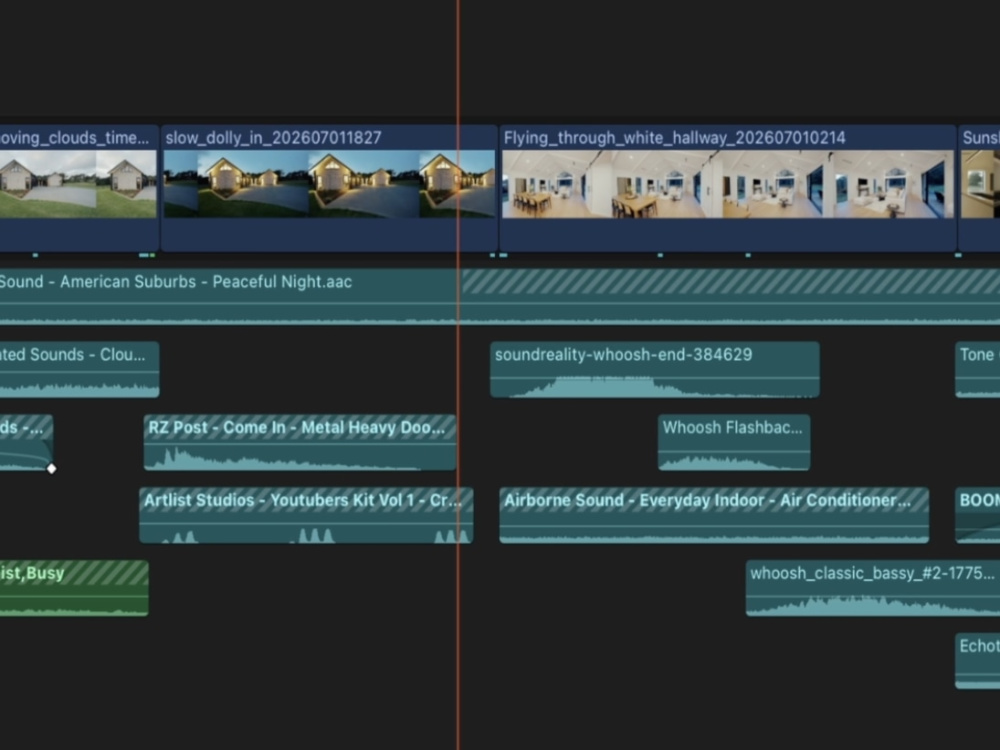Select the RZ Post Come In Metal Heavy Door clip
This screenshot has height=750, width=1000.
(x=300, y=443)
